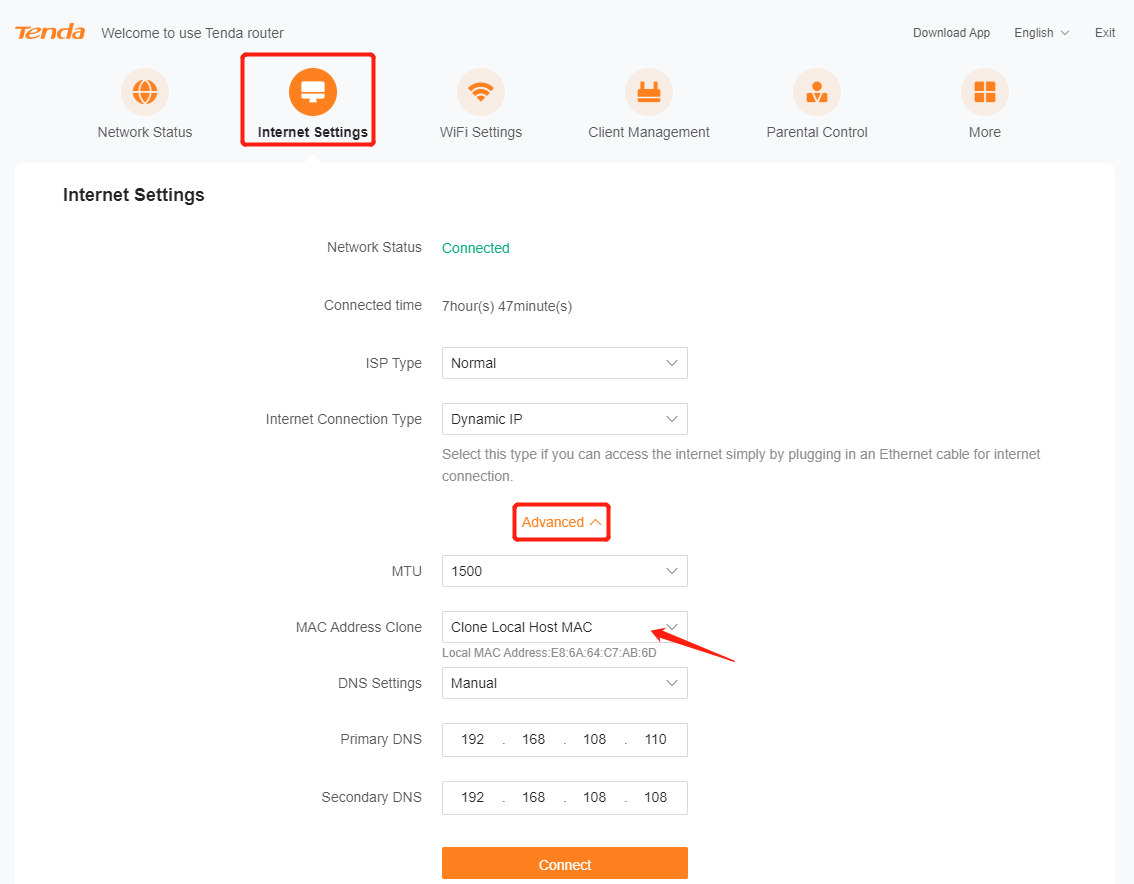The image size is (1134, 884).
Task: Change language from English dropdown
Action: pyautogui.click(x=1041, y=33)
